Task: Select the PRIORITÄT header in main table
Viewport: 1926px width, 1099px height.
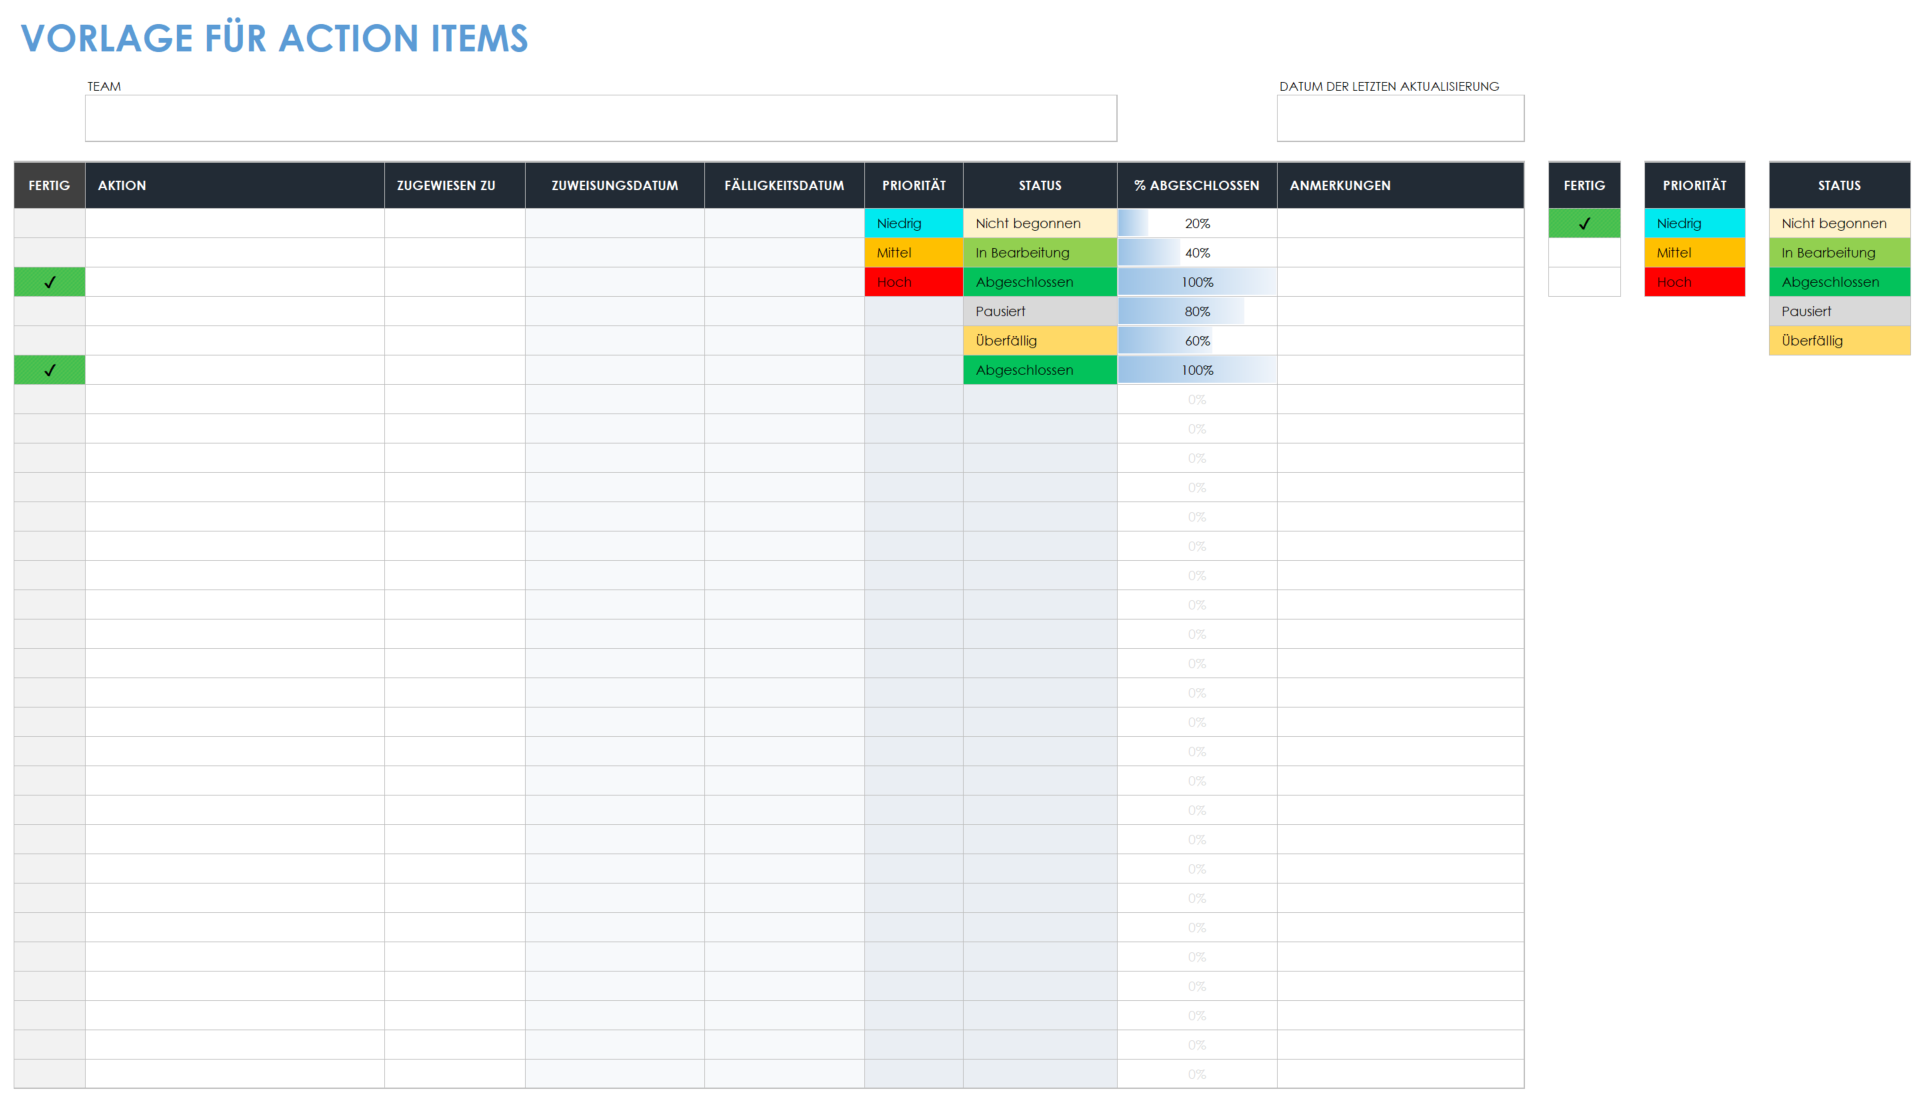Action: click(x=914, y=185)
